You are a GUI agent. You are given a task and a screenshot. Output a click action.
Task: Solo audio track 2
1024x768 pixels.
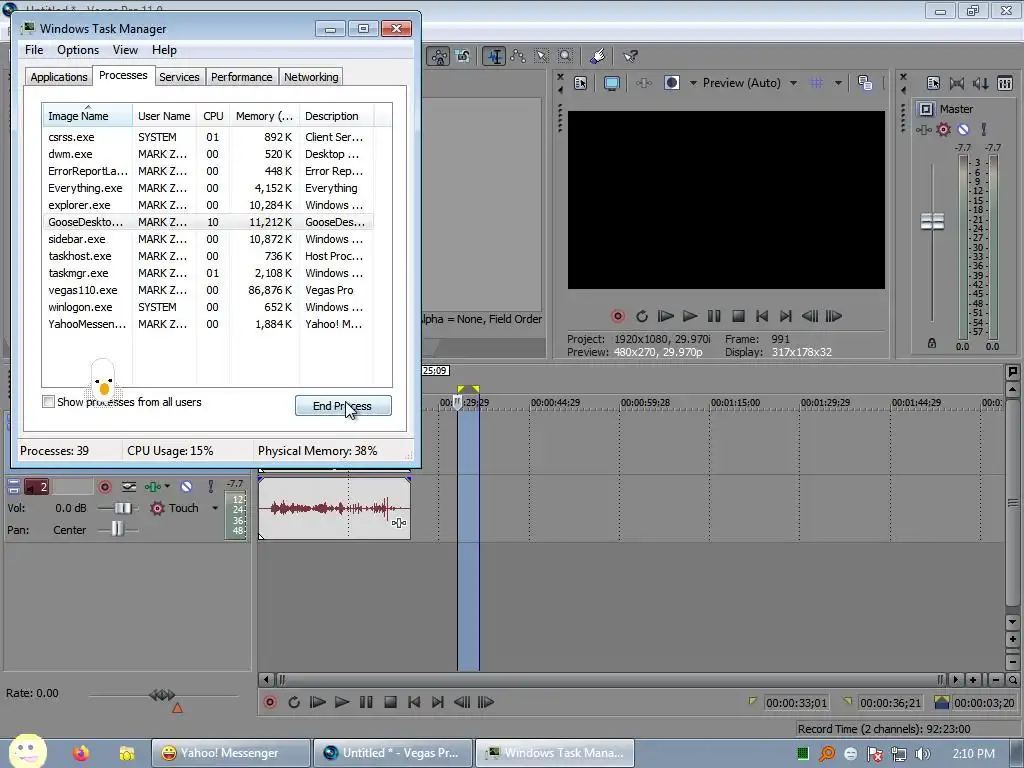[210, 487]
